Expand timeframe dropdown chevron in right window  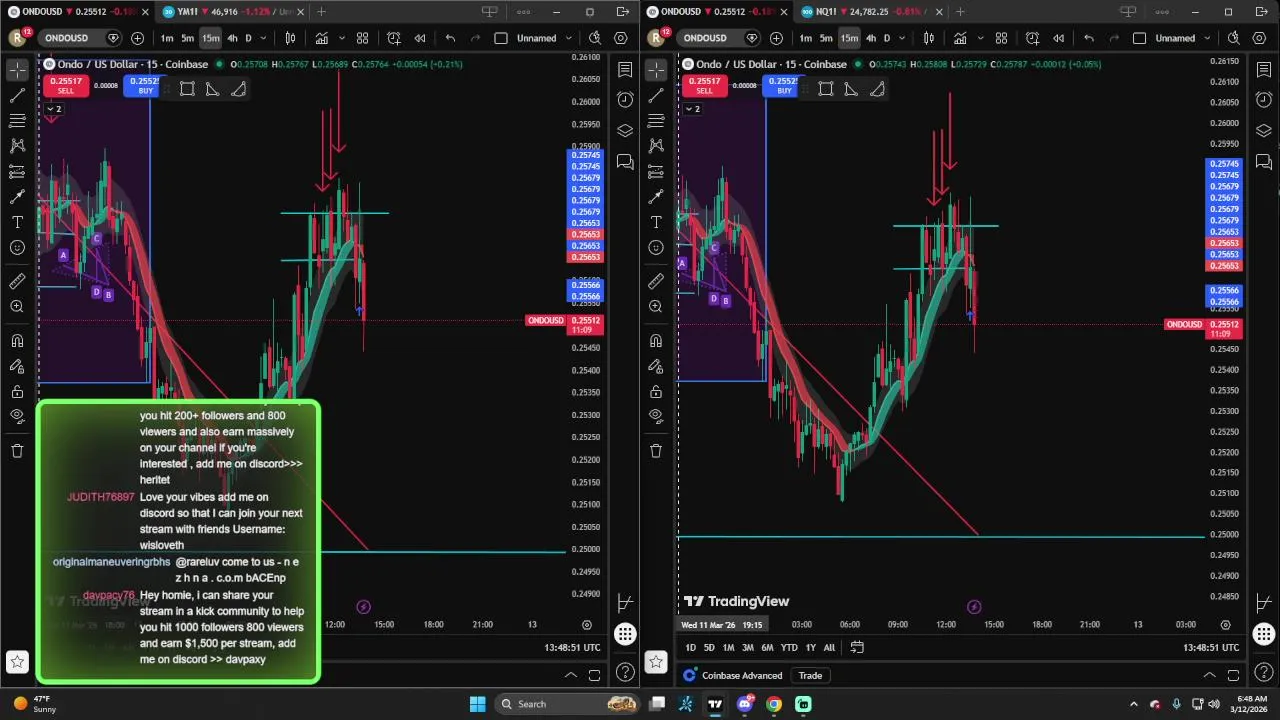(902, 38)
